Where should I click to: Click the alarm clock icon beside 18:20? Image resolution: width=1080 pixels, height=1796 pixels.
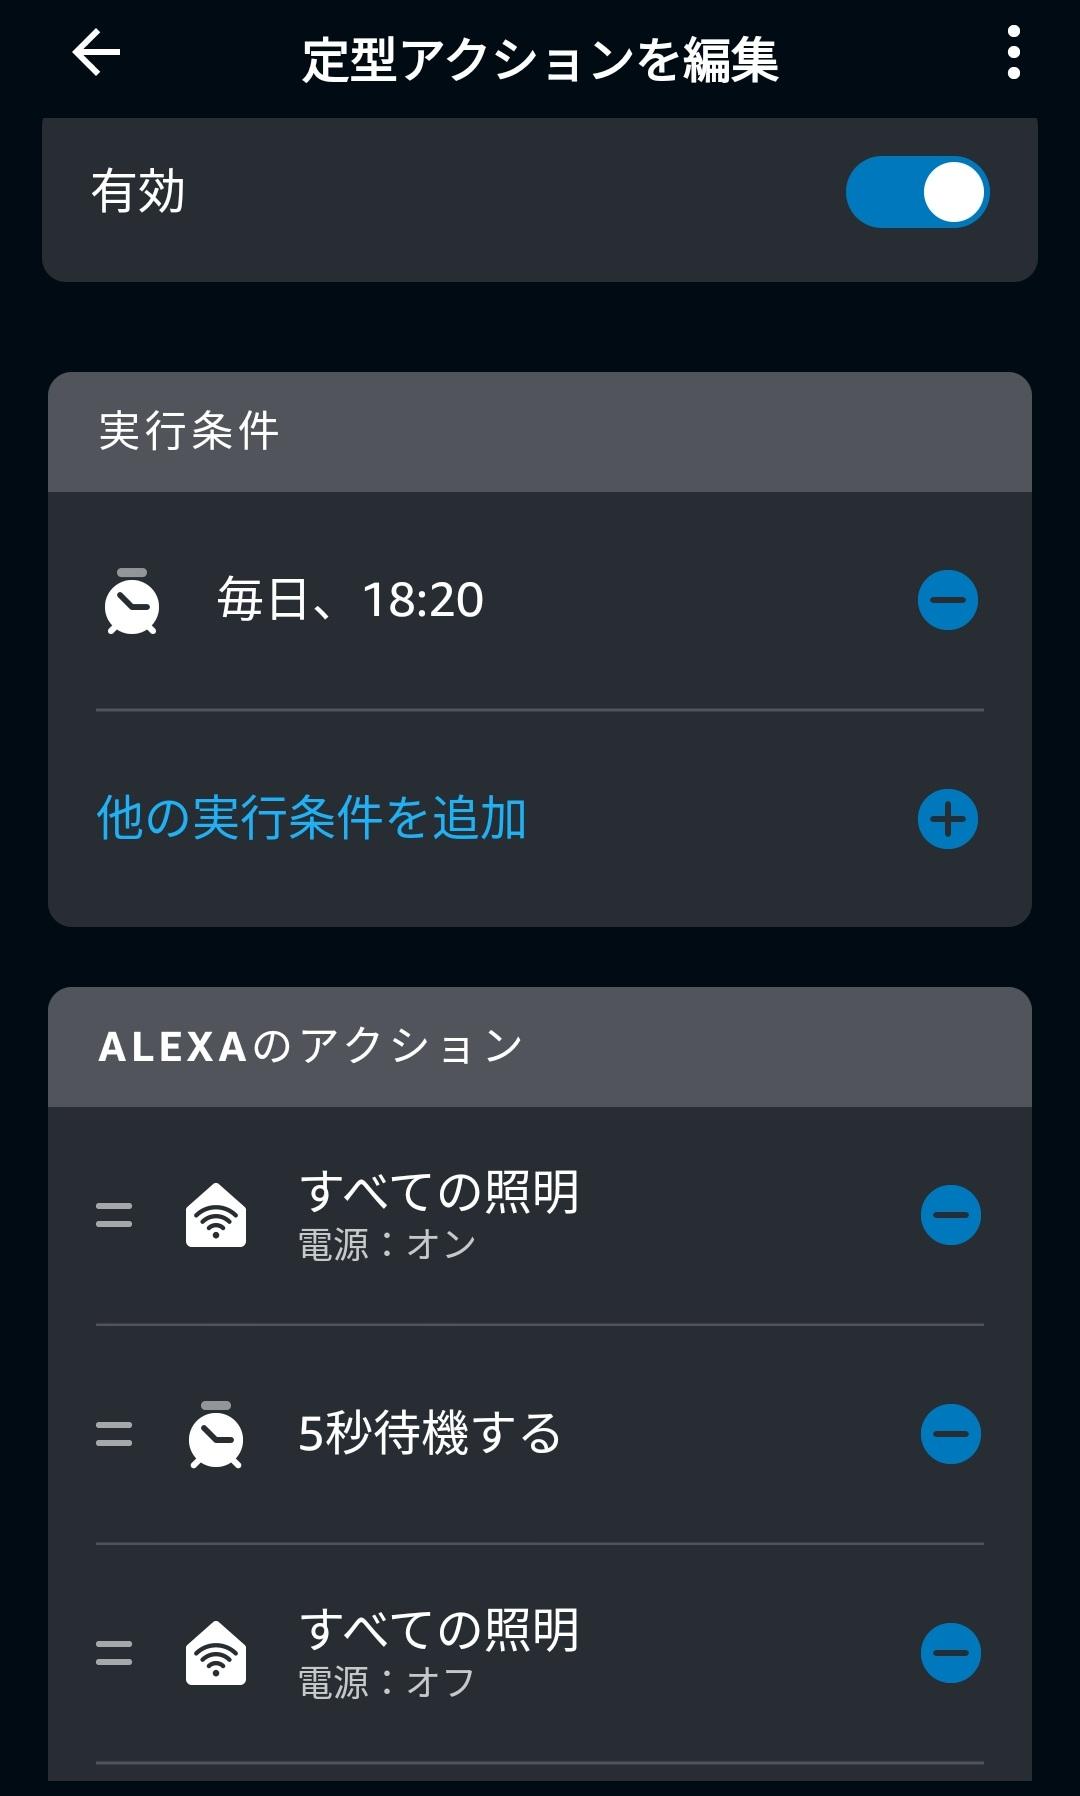pyautogui.click(x=132, y=602)
